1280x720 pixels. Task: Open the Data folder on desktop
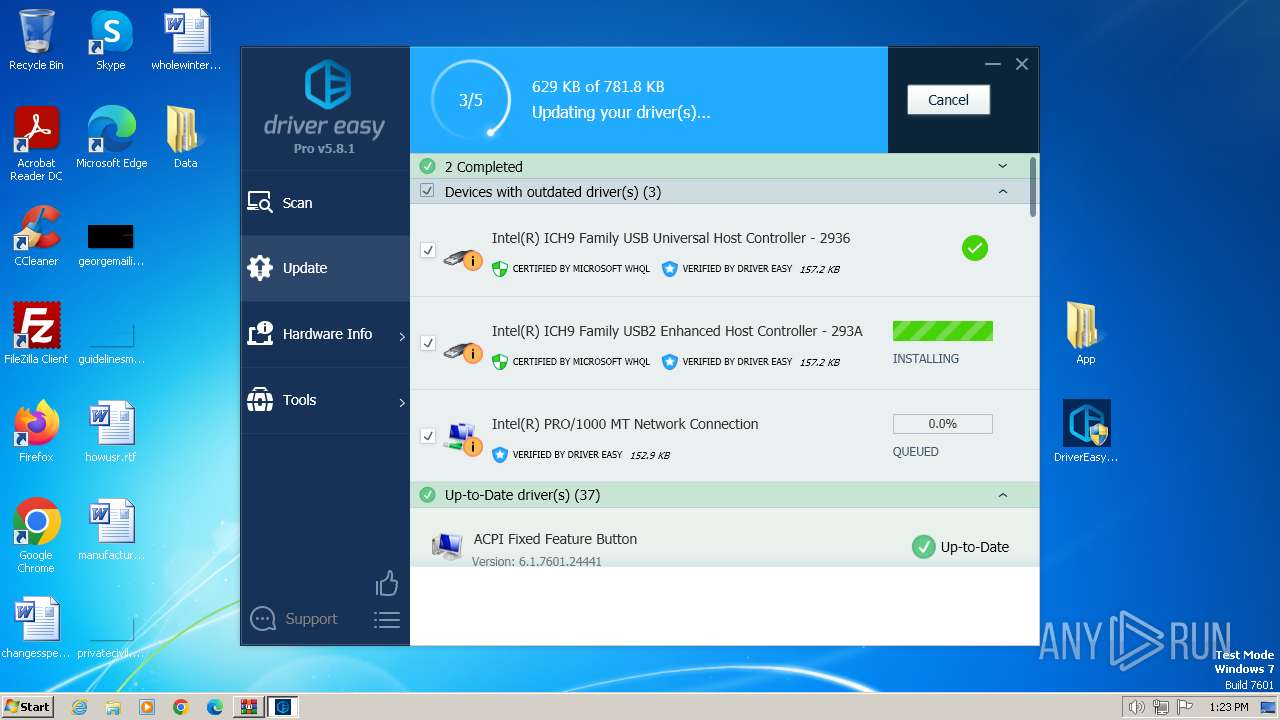(185, 138)
